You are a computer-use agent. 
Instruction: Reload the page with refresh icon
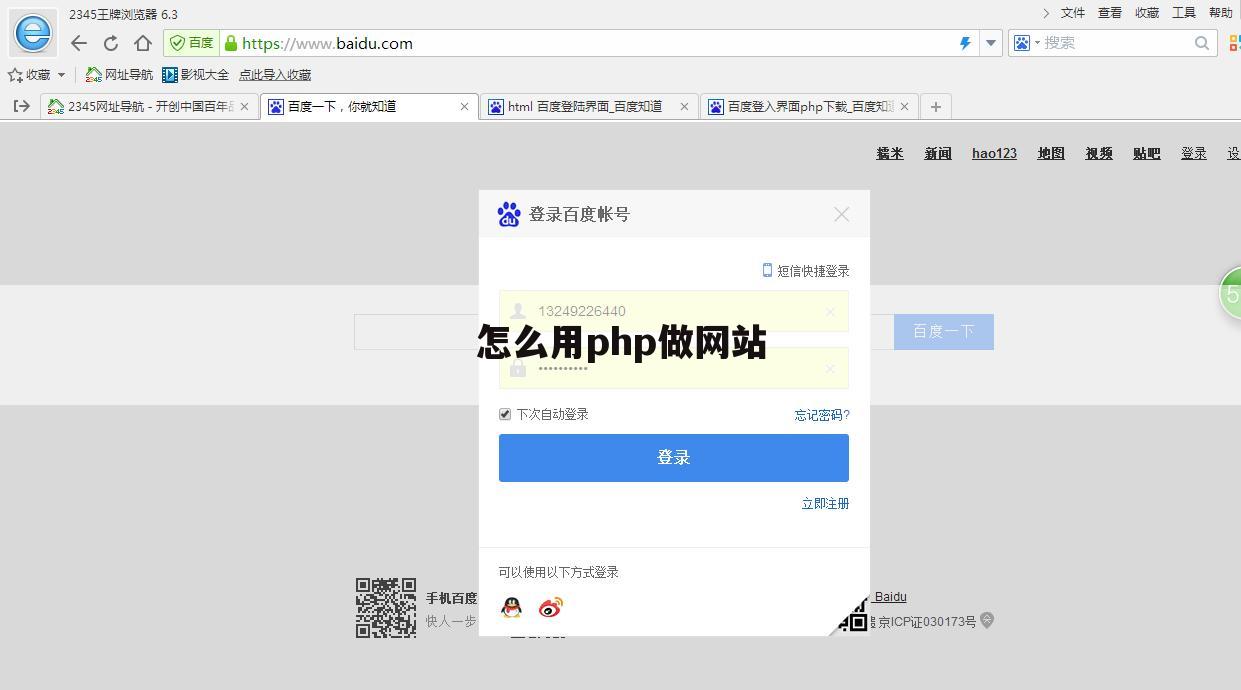tap(111, 43)
